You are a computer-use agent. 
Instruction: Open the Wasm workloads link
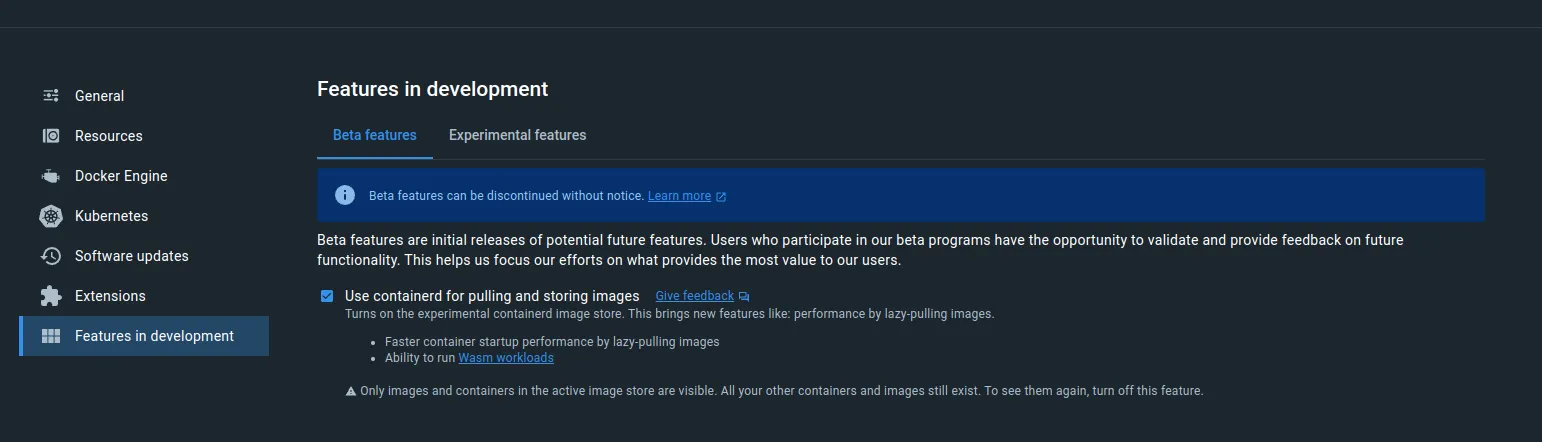(506, 358)
